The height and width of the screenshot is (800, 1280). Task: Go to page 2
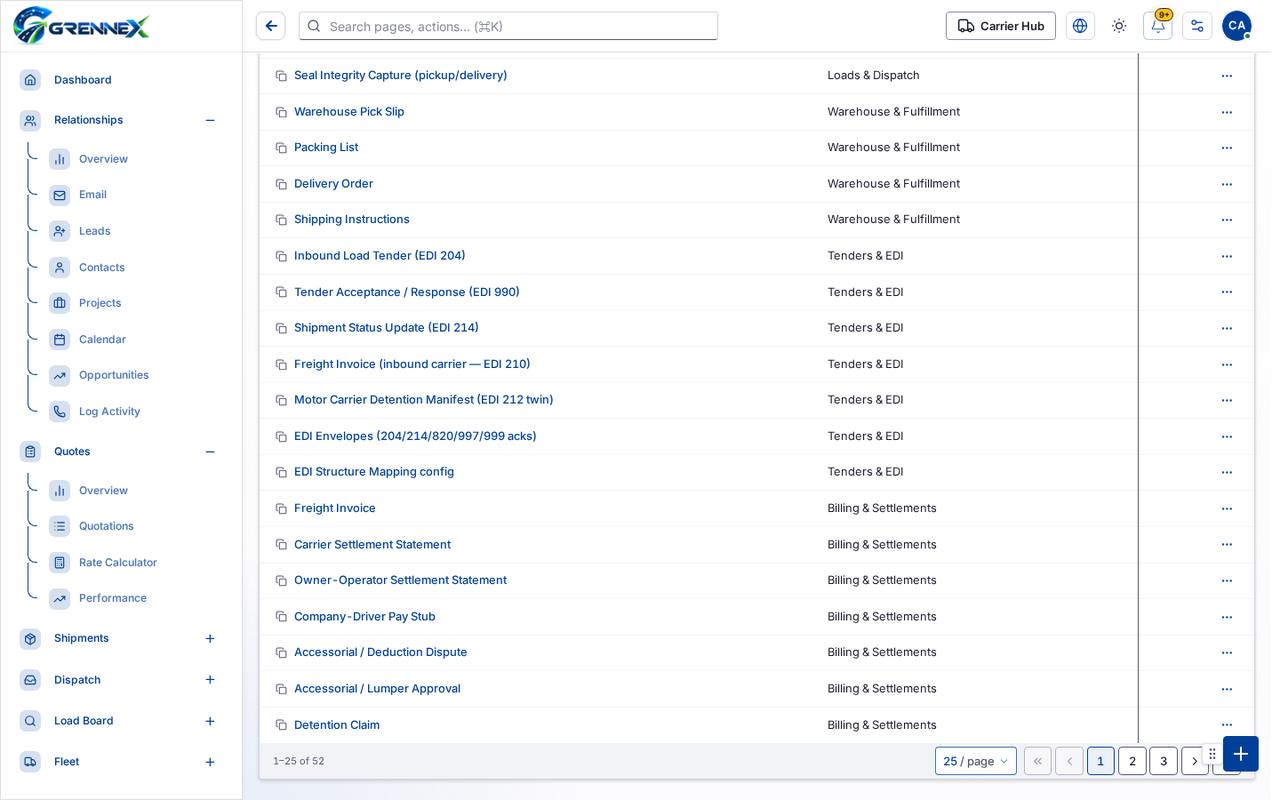click(1132, 761)
